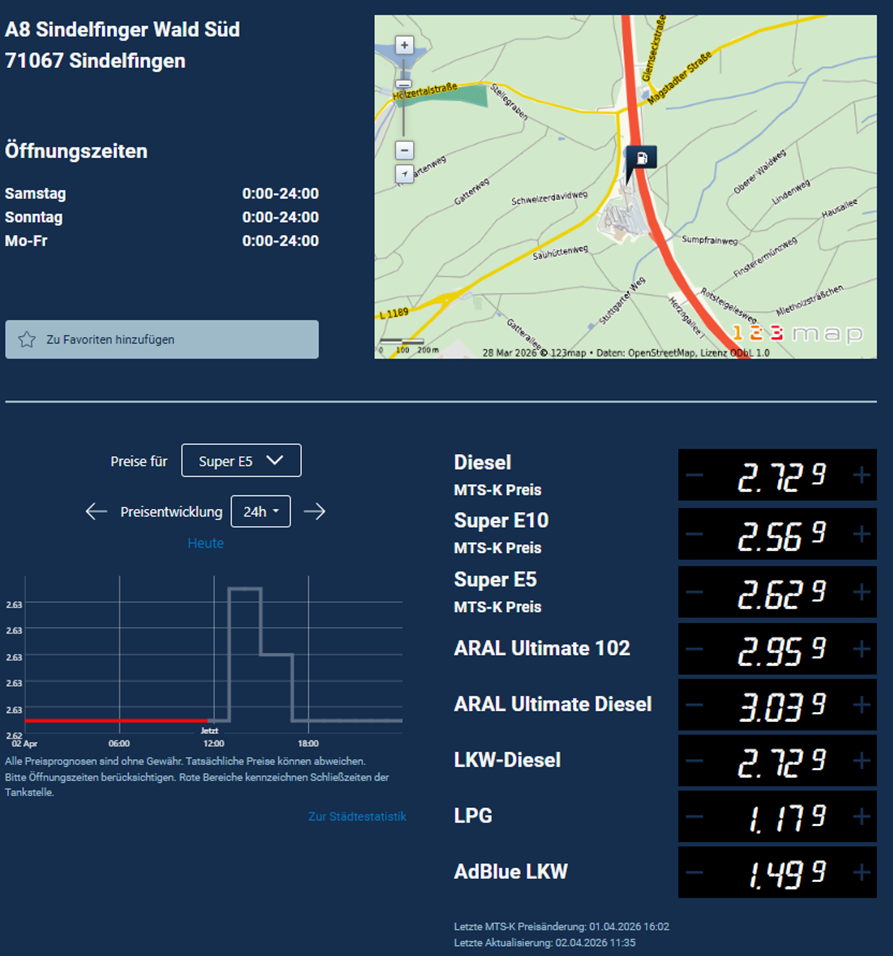The height and width of the screenshot is (956, 893).
Task: Open the Super E5 fuel type dropdown
Action: (241, 461)
